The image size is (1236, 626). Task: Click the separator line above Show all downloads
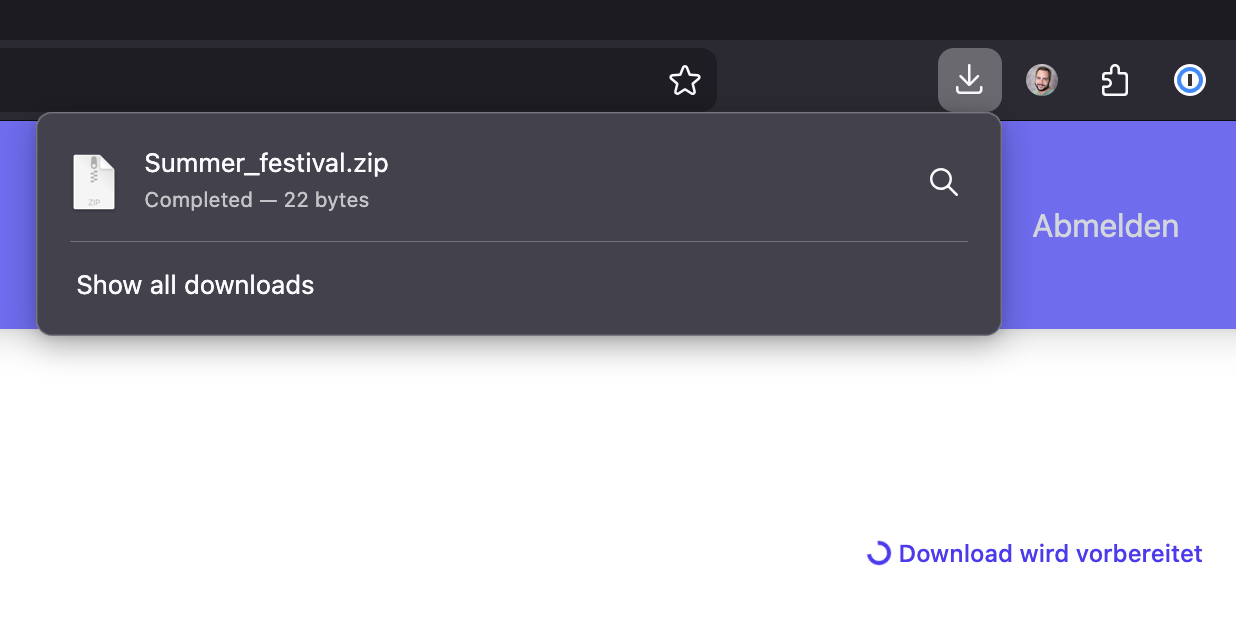pos(519,241)
